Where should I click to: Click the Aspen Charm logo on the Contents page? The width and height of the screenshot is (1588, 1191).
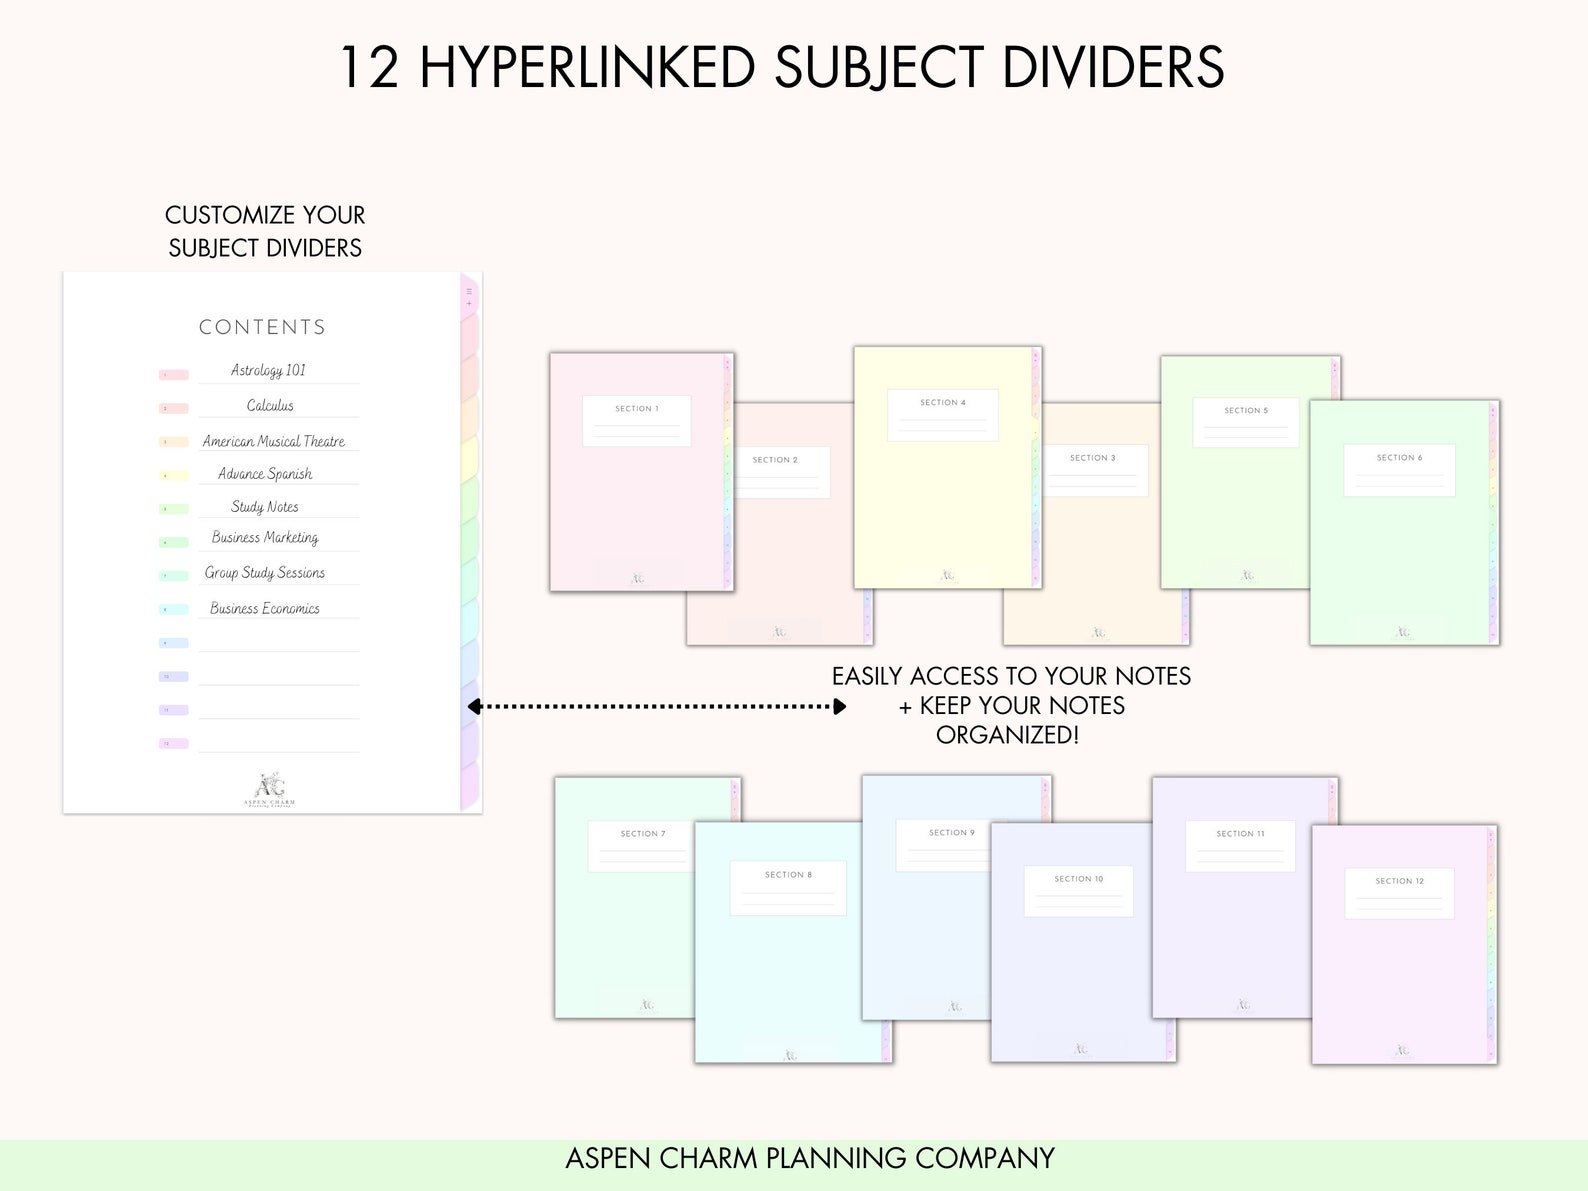(x=270, y=789)
